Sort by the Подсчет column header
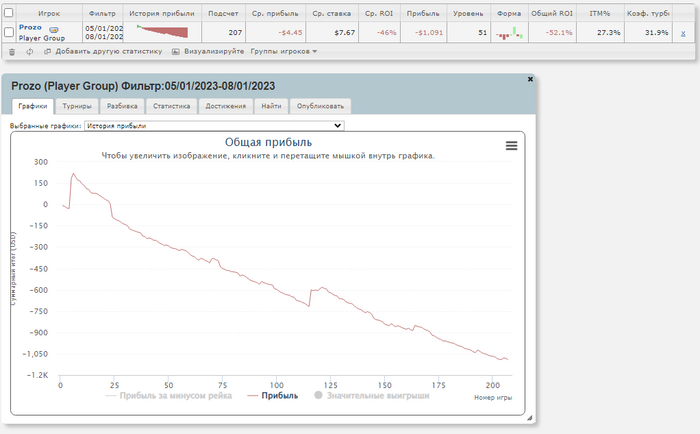This screenshot has width=700, height=434. [223, 13]
